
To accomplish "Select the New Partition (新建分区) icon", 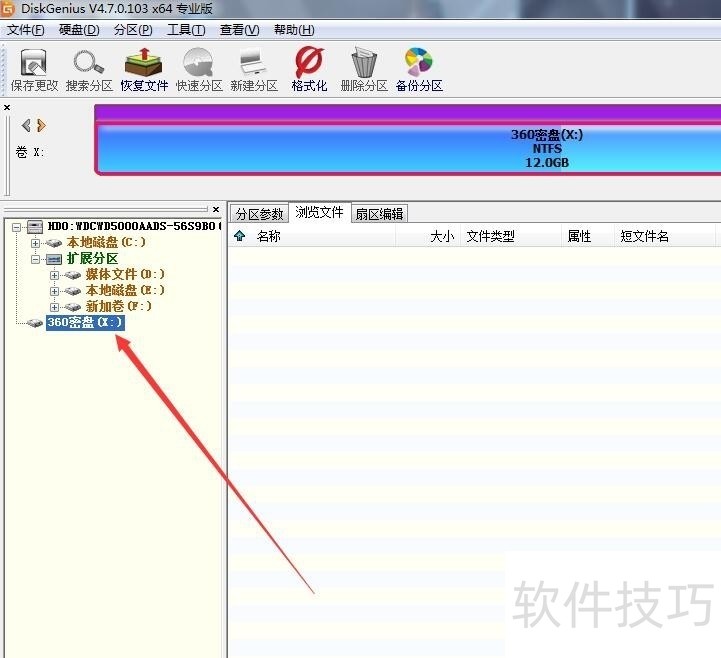I will [x=254, y=69].
